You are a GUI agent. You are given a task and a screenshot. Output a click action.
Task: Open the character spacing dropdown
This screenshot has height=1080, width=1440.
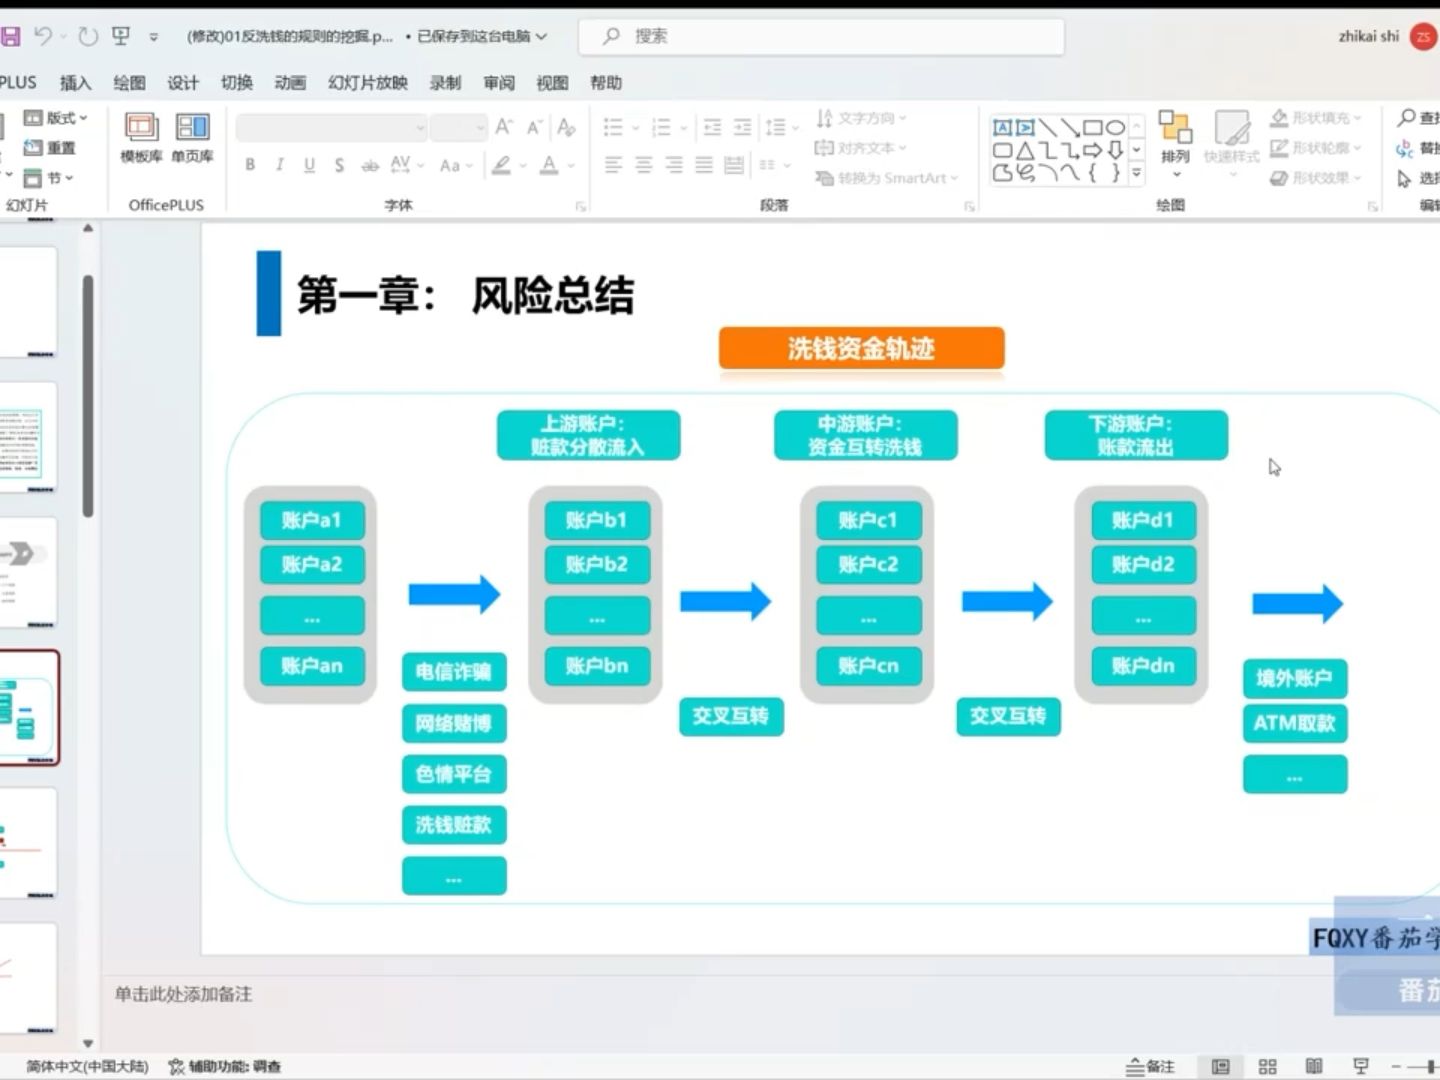[406, 165]
